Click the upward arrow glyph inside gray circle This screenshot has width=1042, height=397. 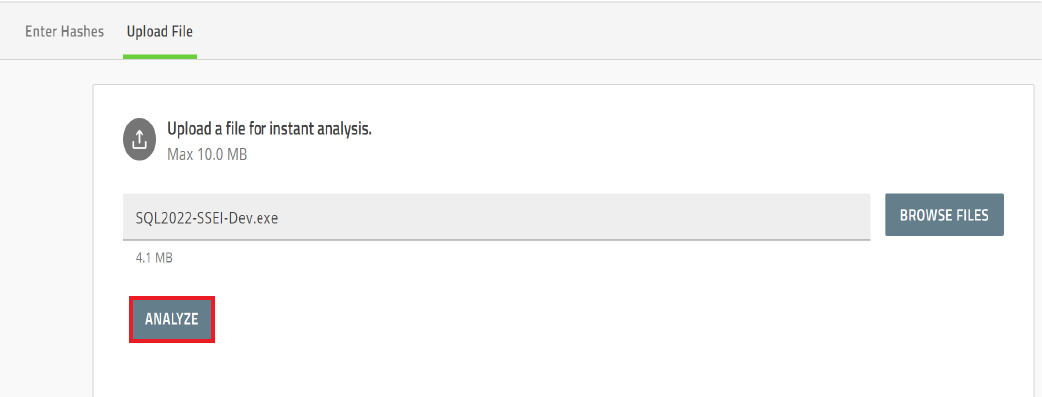tap(139, 140)
